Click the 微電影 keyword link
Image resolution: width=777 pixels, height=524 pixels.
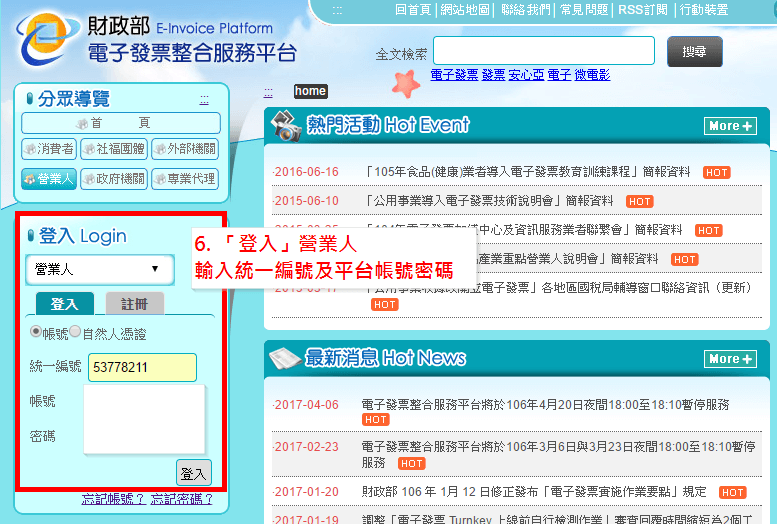tap(592, 75)
